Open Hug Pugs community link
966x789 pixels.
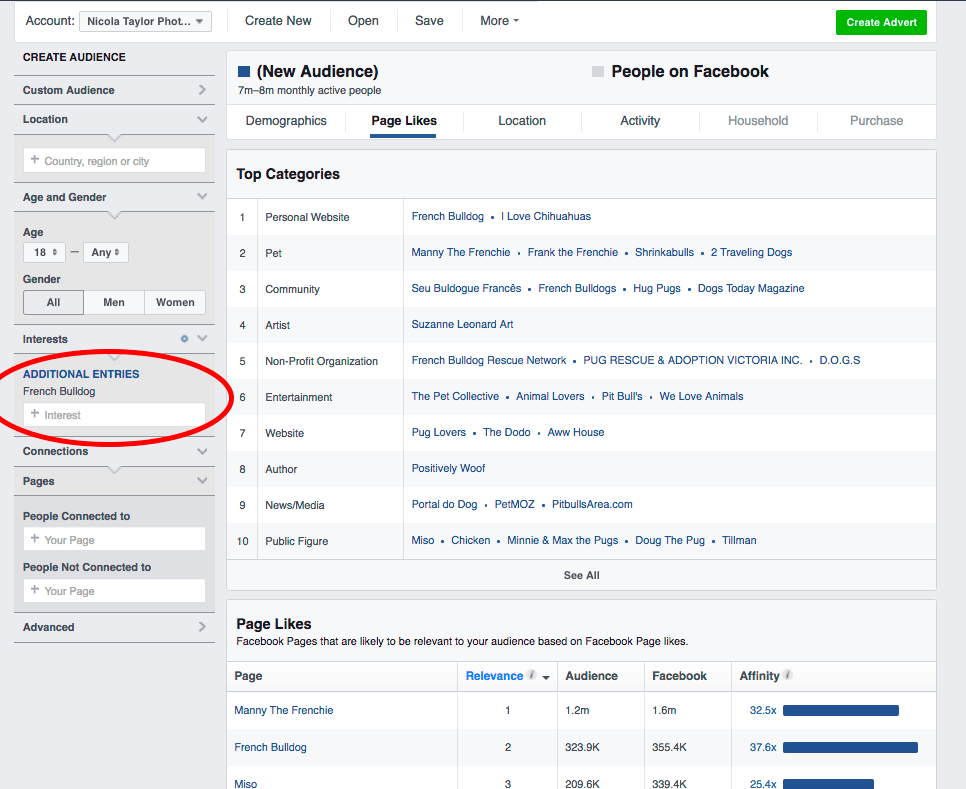(657, 288)
